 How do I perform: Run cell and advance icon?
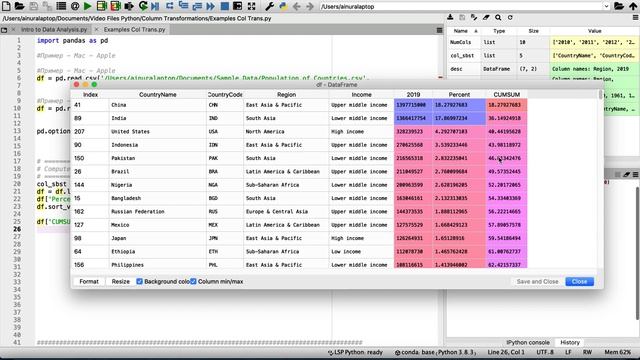coord(116,6)
